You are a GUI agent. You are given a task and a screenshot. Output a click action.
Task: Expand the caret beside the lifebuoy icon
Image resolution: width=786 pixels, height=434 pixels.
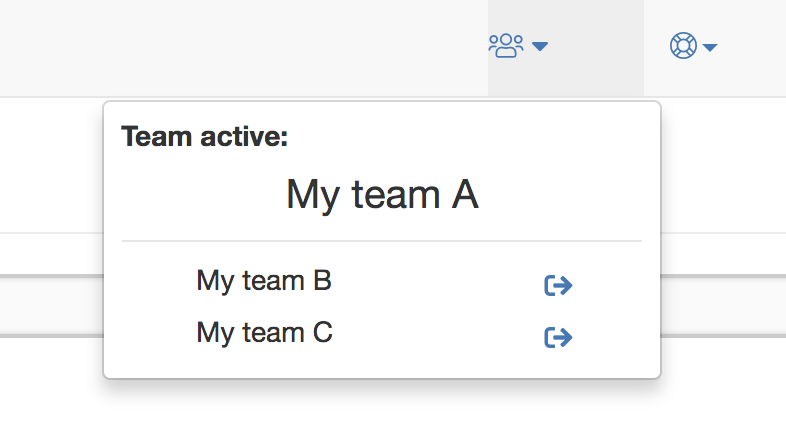coord(710,48)
